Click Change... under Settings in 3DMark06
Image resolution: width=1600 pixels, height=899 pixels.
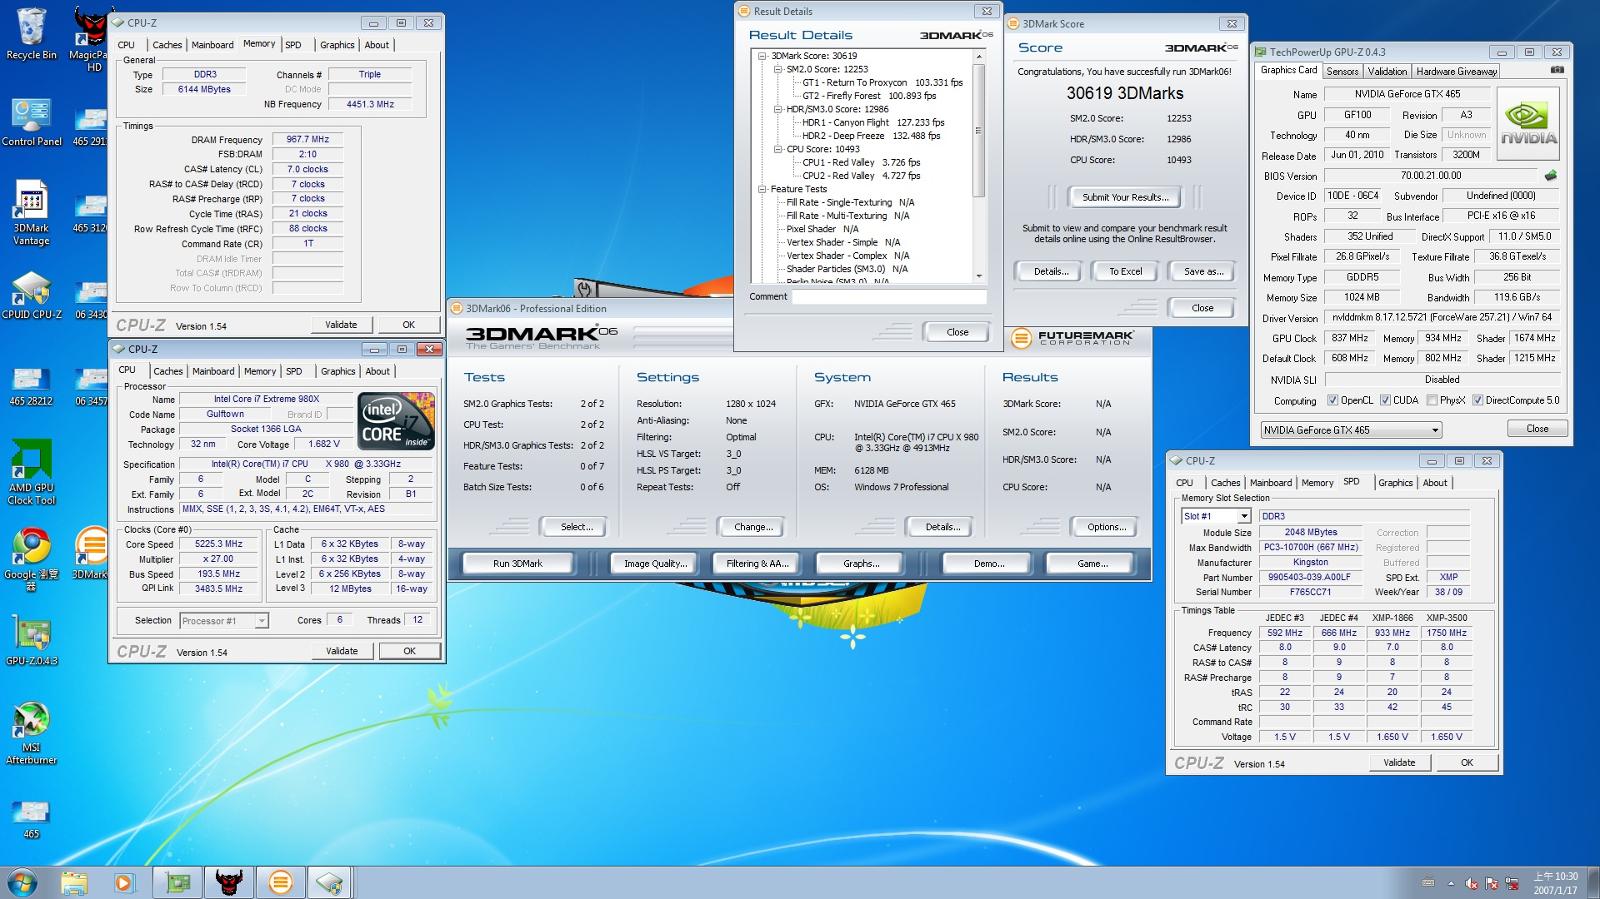tap(752, 527)
